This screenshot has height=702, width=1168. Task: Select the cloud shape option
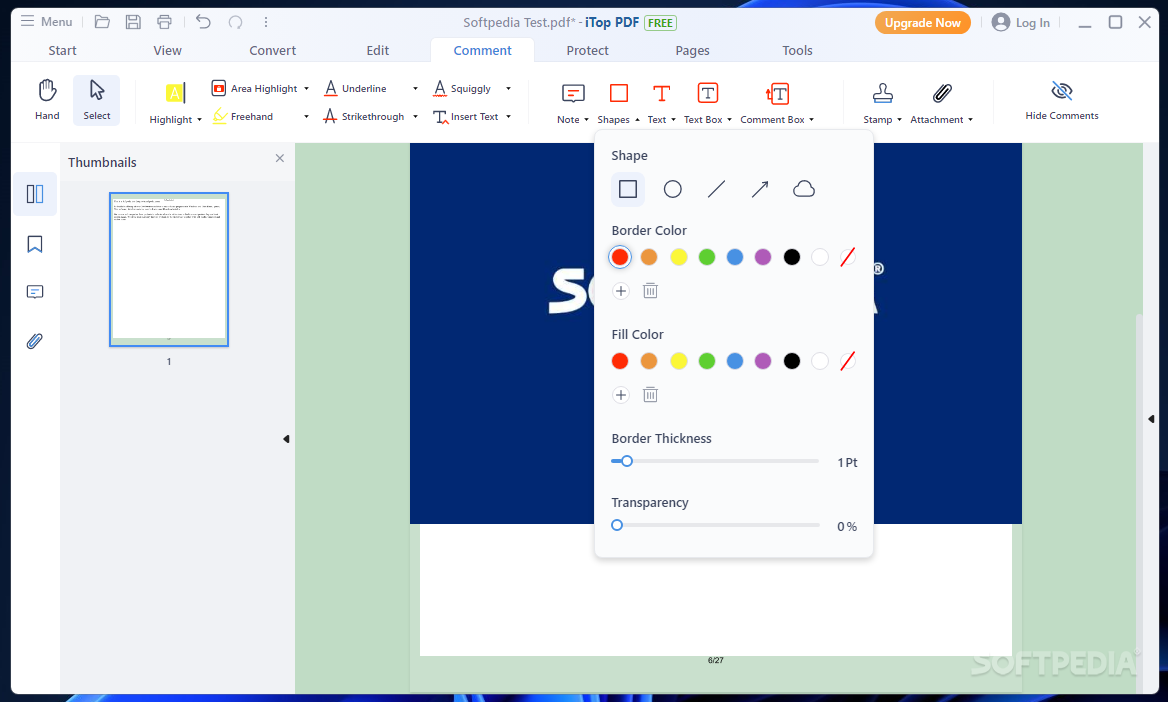(x=804, y=189)
